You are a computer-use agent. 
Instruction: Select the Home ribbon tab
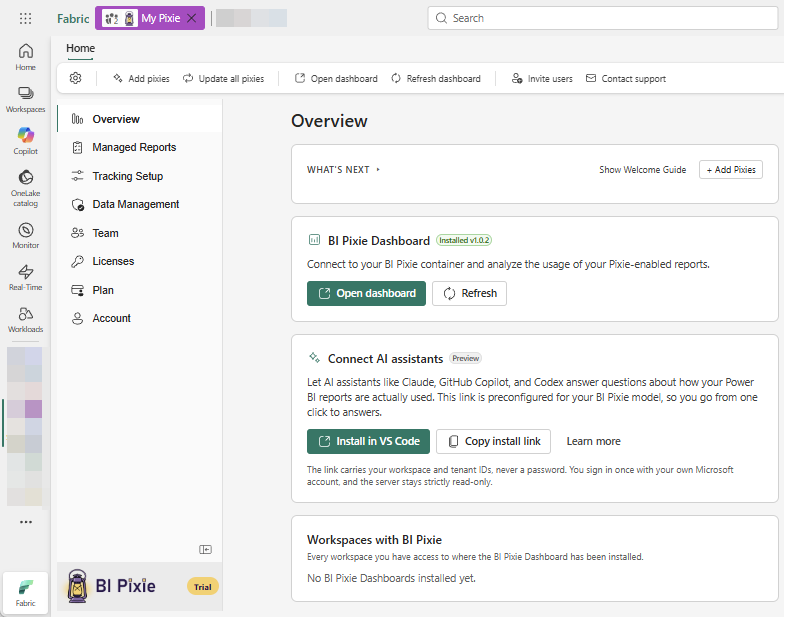81,48
